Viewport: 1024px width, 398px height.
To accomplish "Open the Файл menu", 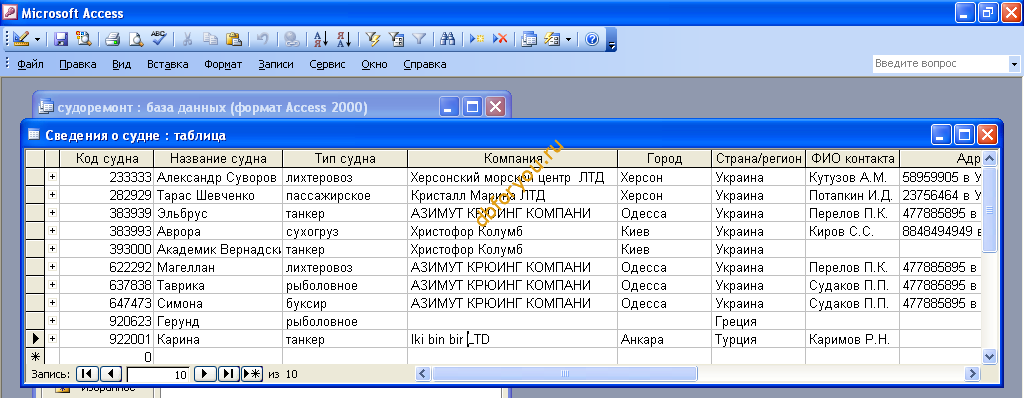I will [x=31, y=64].
